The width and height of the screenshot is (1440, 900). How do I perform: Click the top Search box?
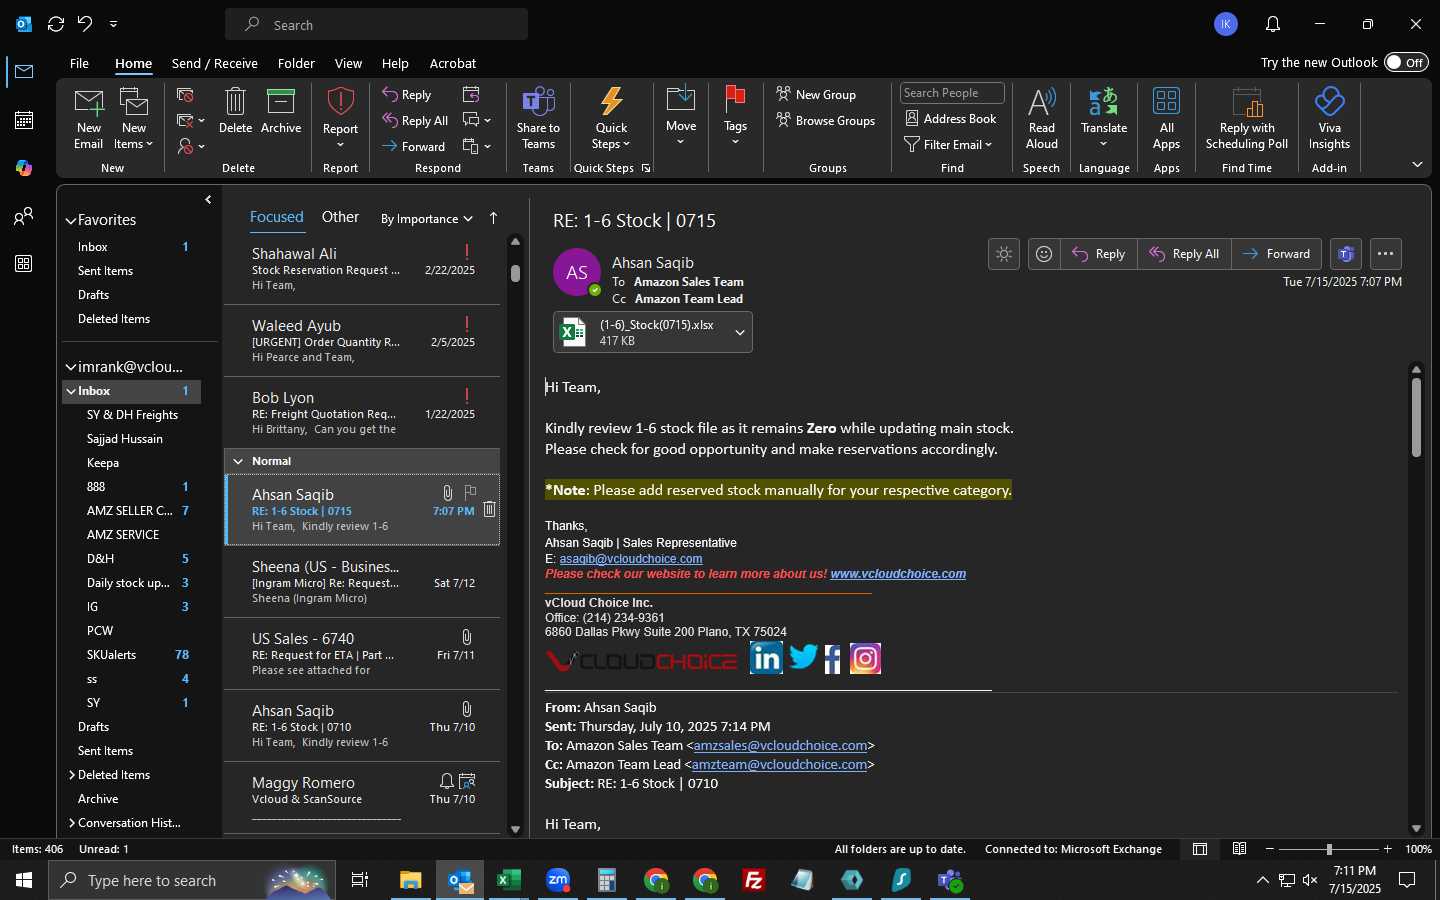(377, 24)
